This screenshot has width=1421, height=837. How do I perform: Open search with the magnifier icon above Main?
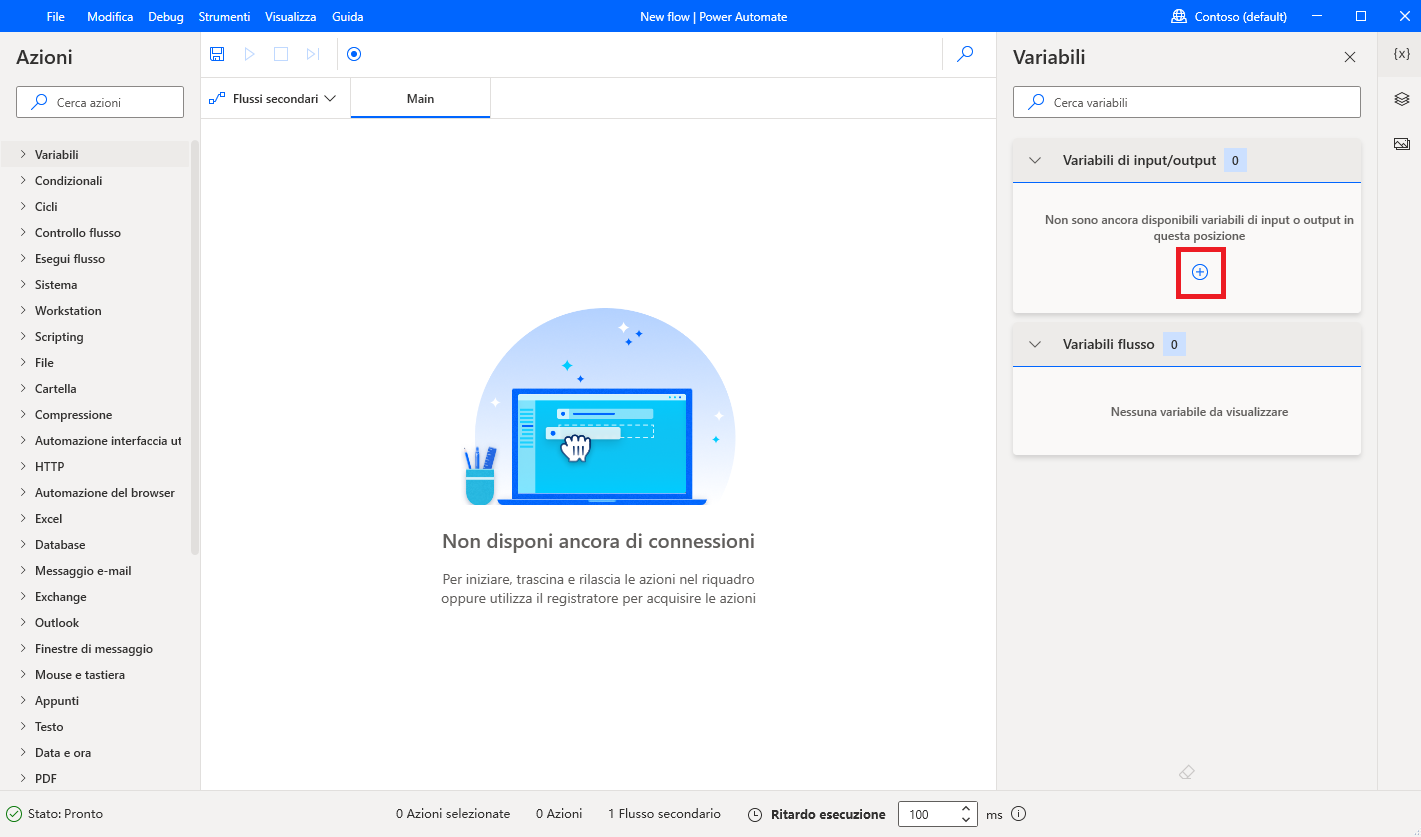pyautogui.click(x=964, y=54)
